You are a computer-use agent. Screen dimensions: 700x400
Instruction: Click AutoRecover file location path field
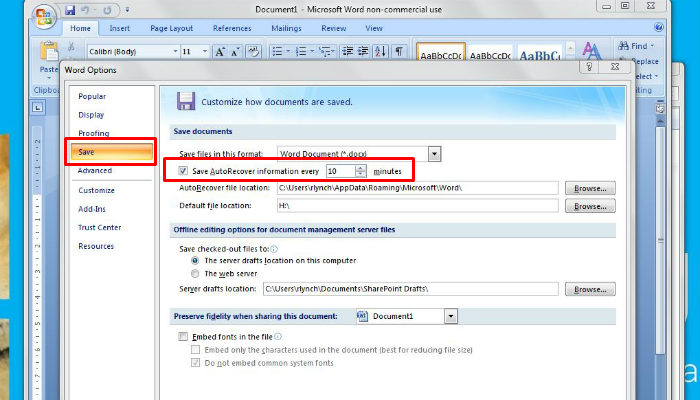417,188
